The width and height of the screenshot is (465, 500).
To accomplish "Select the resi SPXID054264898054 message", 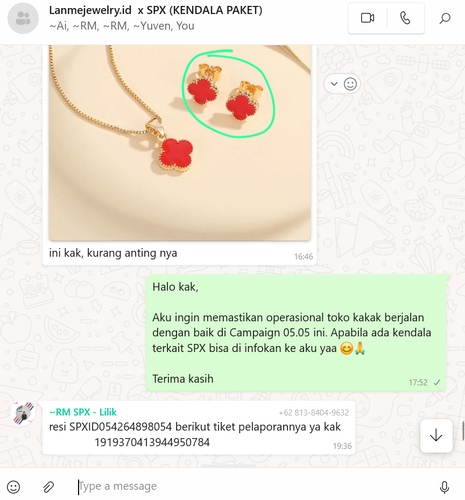I will tap(199, 428).
